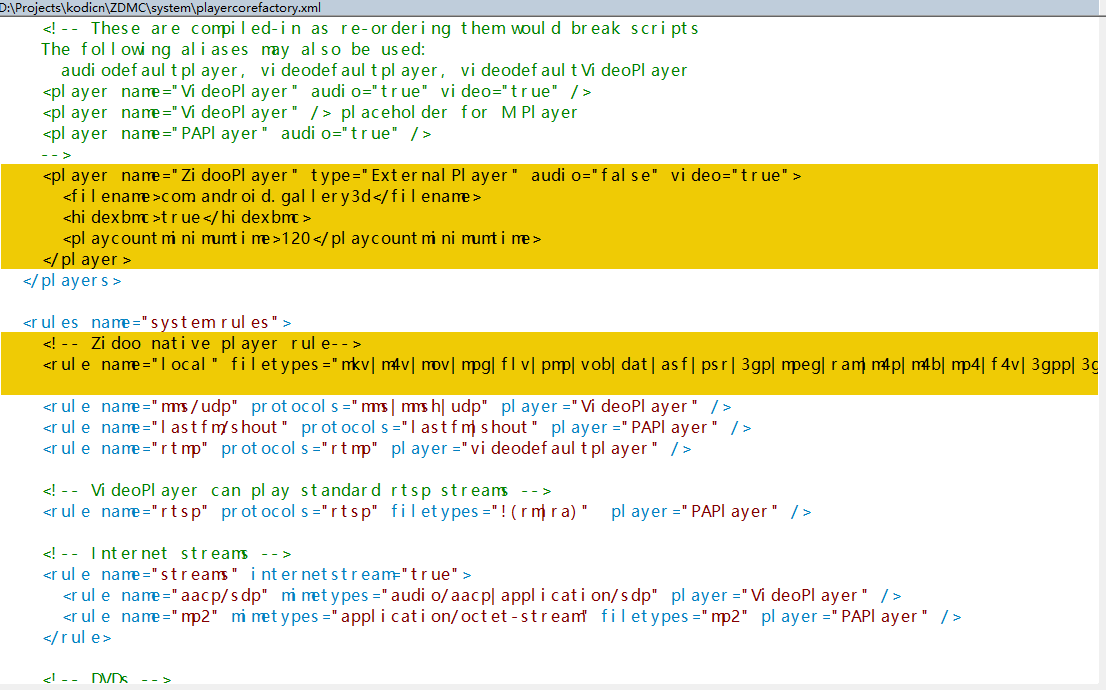Viewport: 1106px width, 690px height.
Task: Click the closing </players> tag
Action: pos(72,281)
